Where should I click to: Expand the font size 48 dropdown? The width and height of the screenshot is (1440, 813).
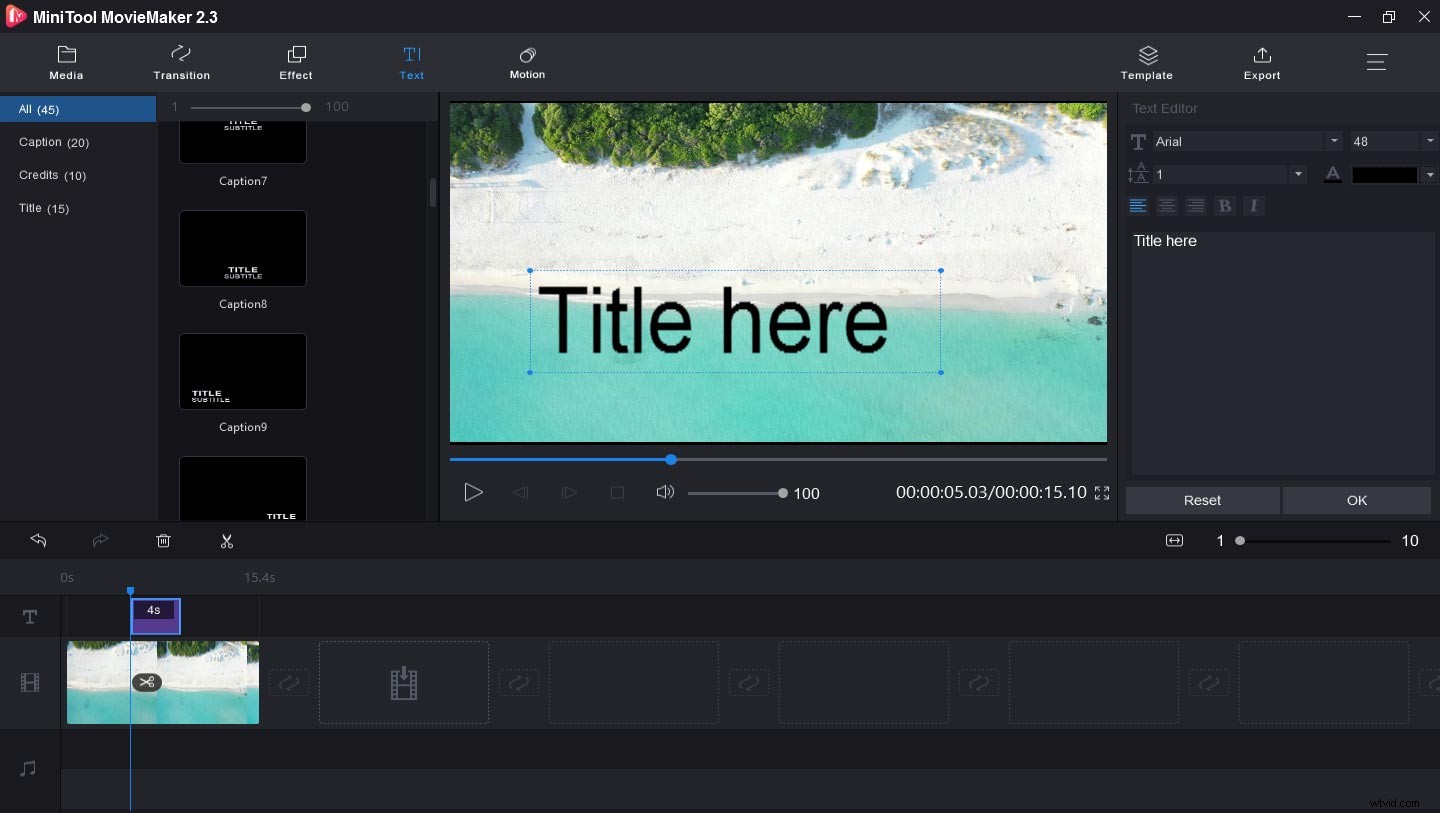1430,141
